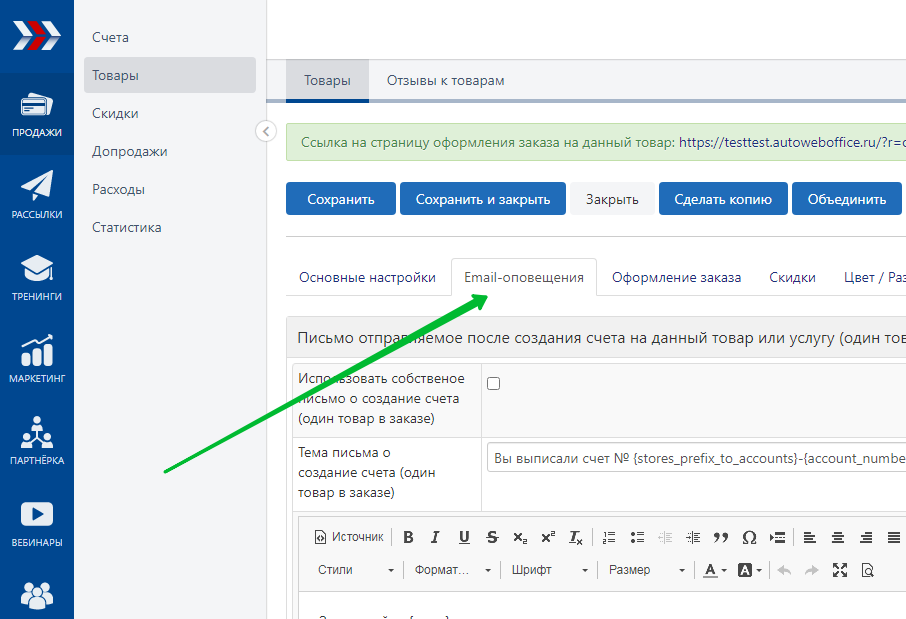Click the Сохранить и закрыть button
The width and height of the screenshot is (906, 619).
click(x=483, y=199)
